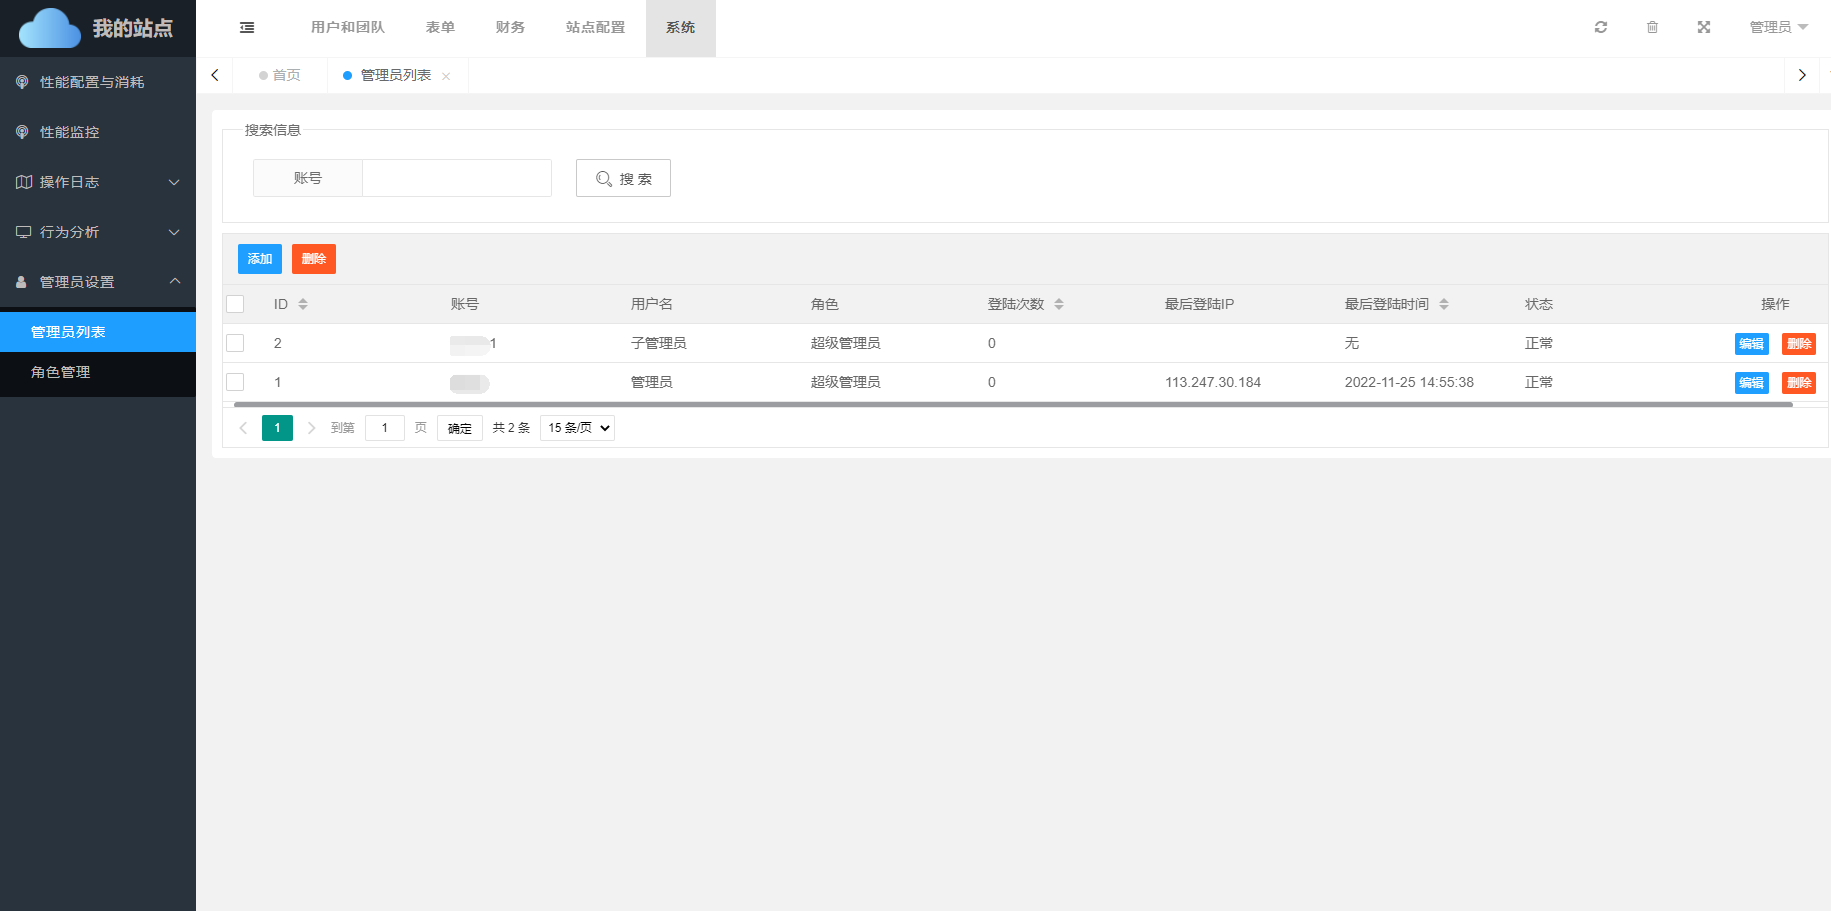Viewport: 1831px width, 911px height.
Task: Click the 搜索 button
Action: (x=623, y=178)
